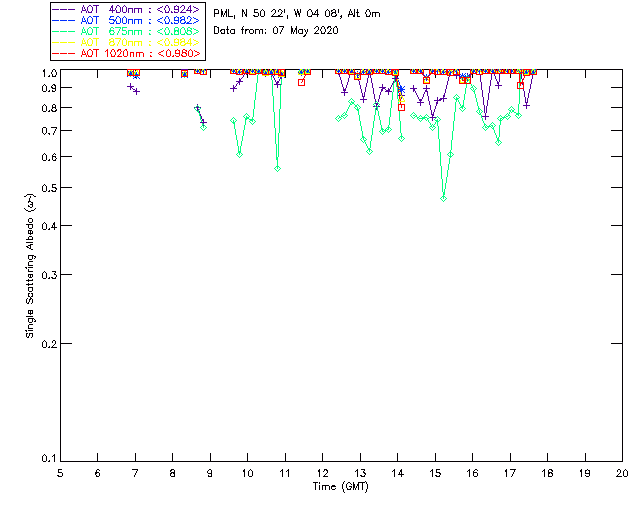
Task: Click the lowest green diamond data point
Action: click(443, 198)
